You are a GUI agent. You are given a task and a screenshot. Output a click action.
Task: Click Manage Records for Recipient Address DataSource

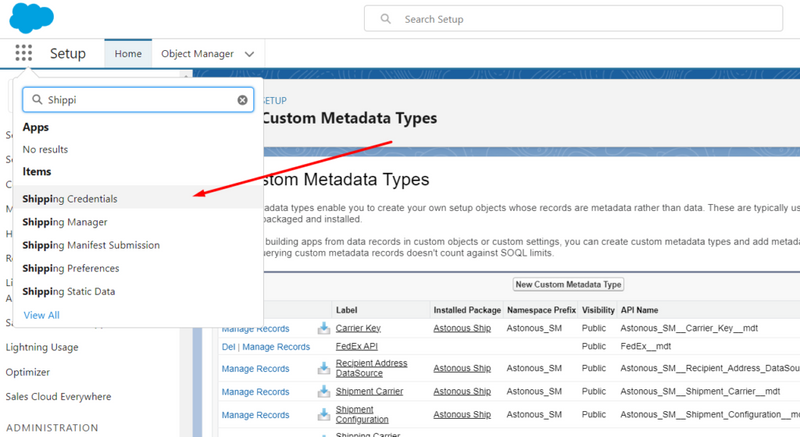click(255, 369)
